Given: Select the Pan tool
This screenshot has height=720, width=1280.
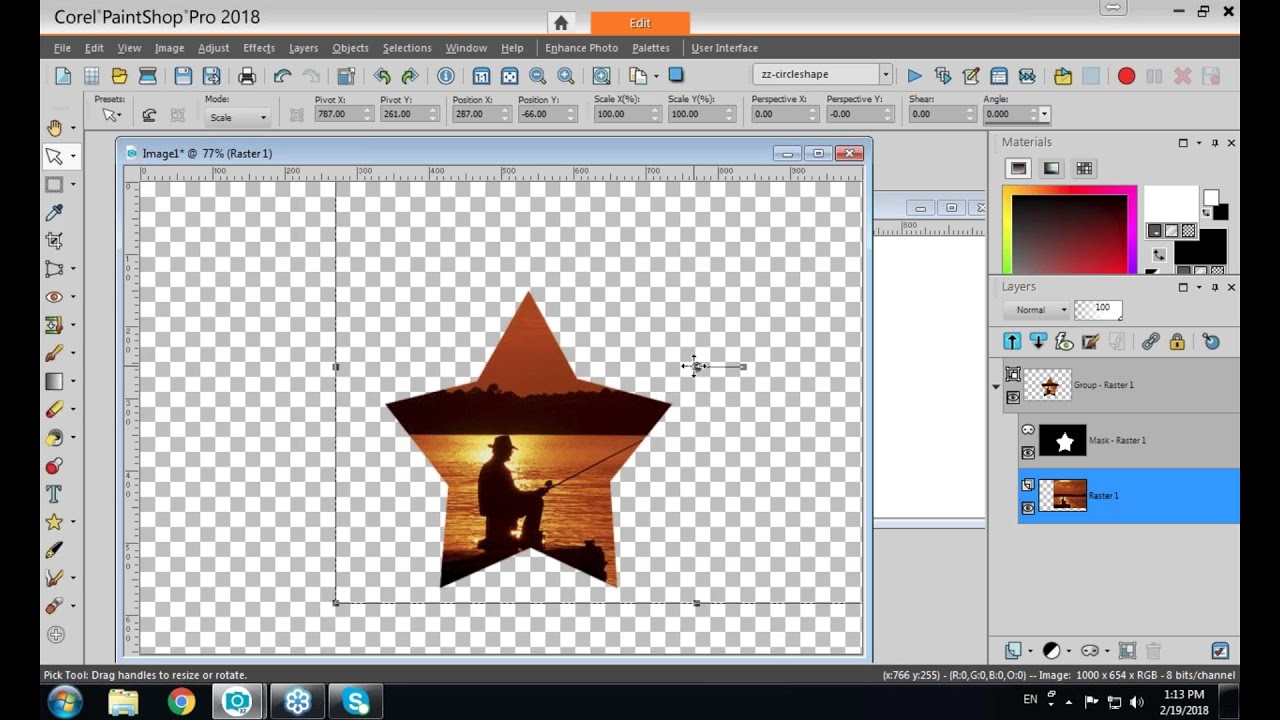Looking at the screenshot, I should (x=57, y=128).
